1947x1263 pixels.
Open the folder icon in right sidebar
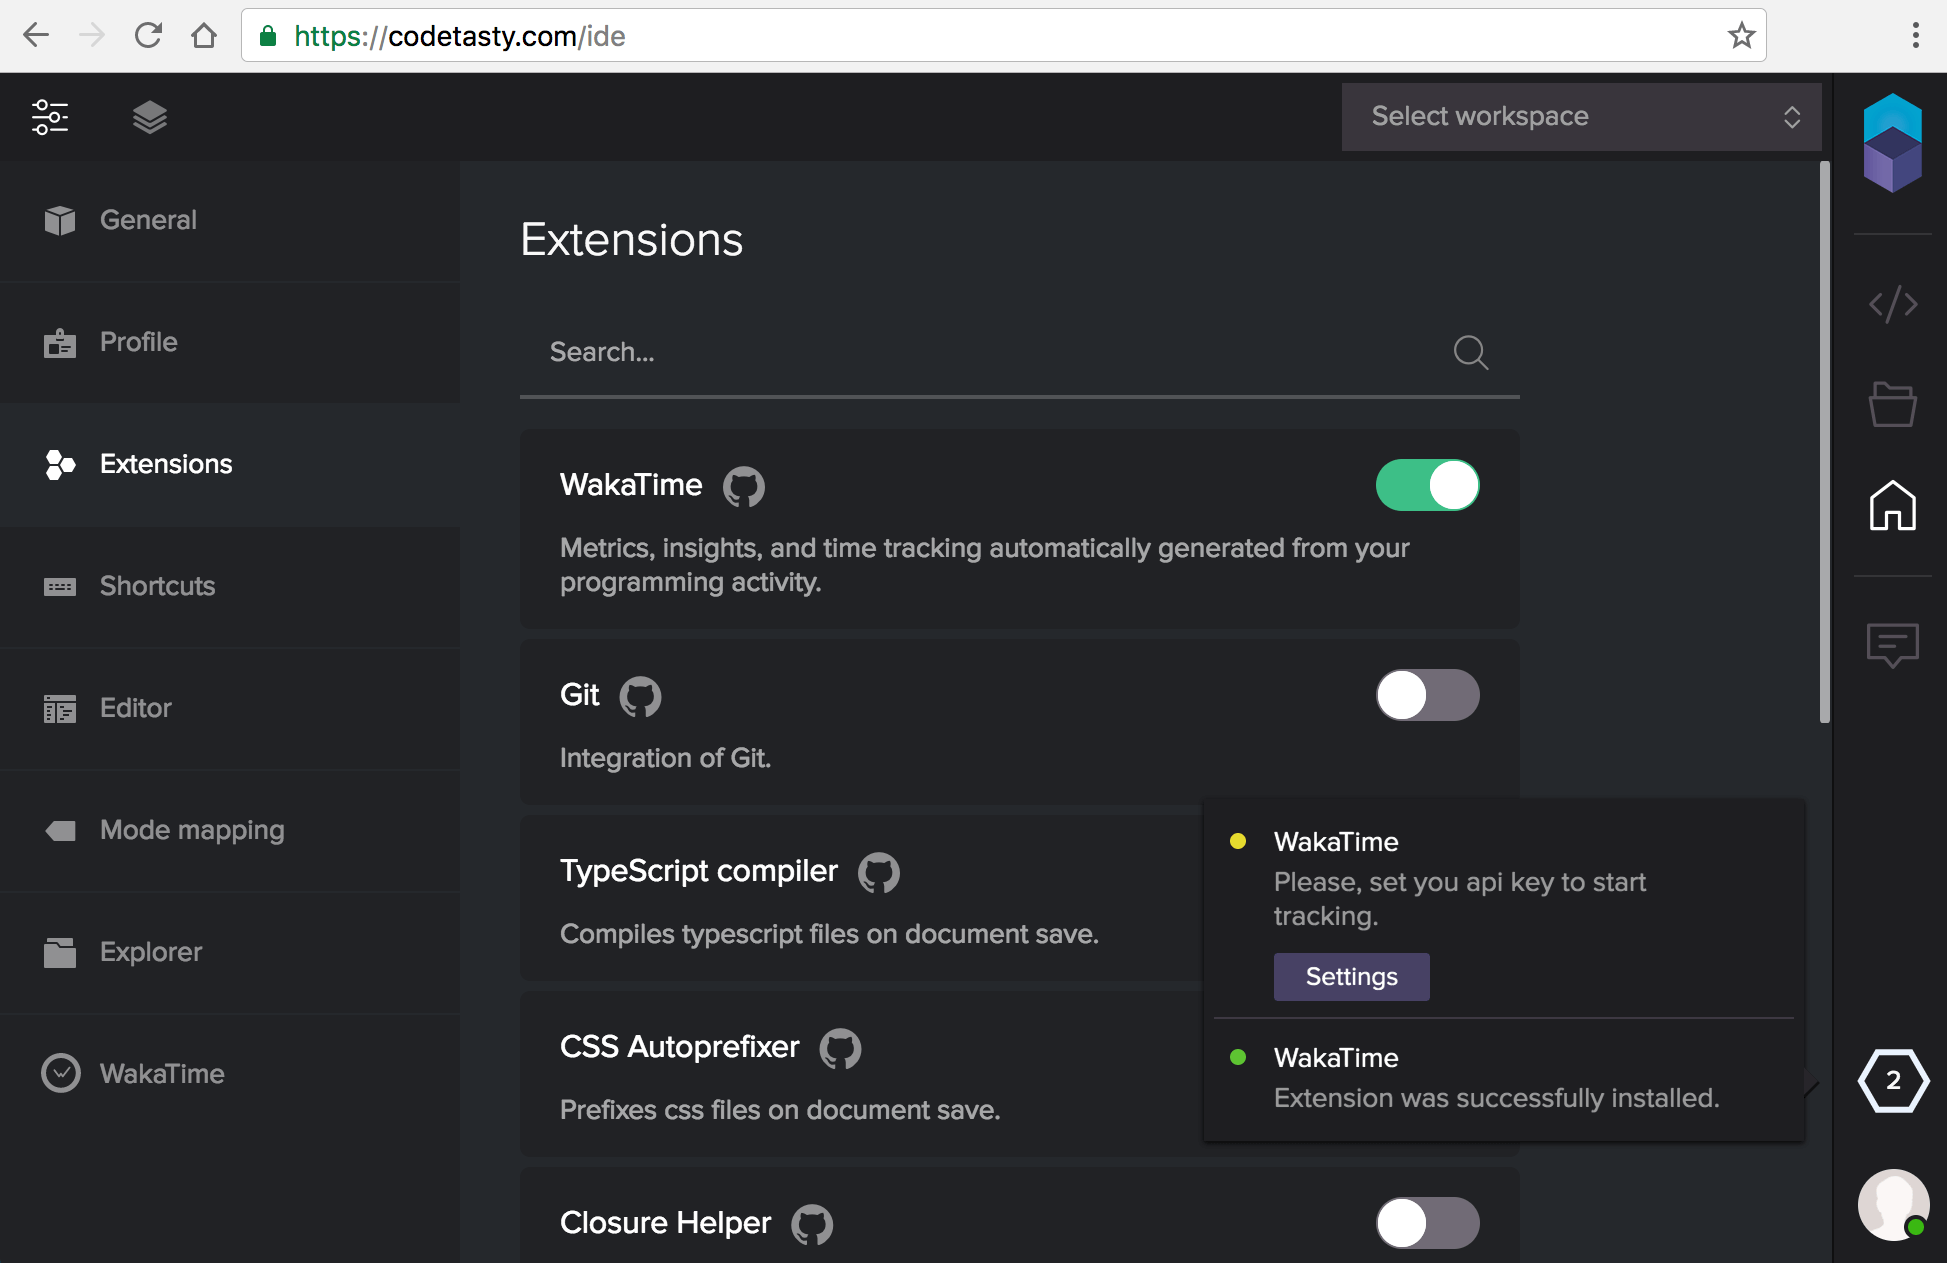pyautogui.click(x=1892, y=404)
